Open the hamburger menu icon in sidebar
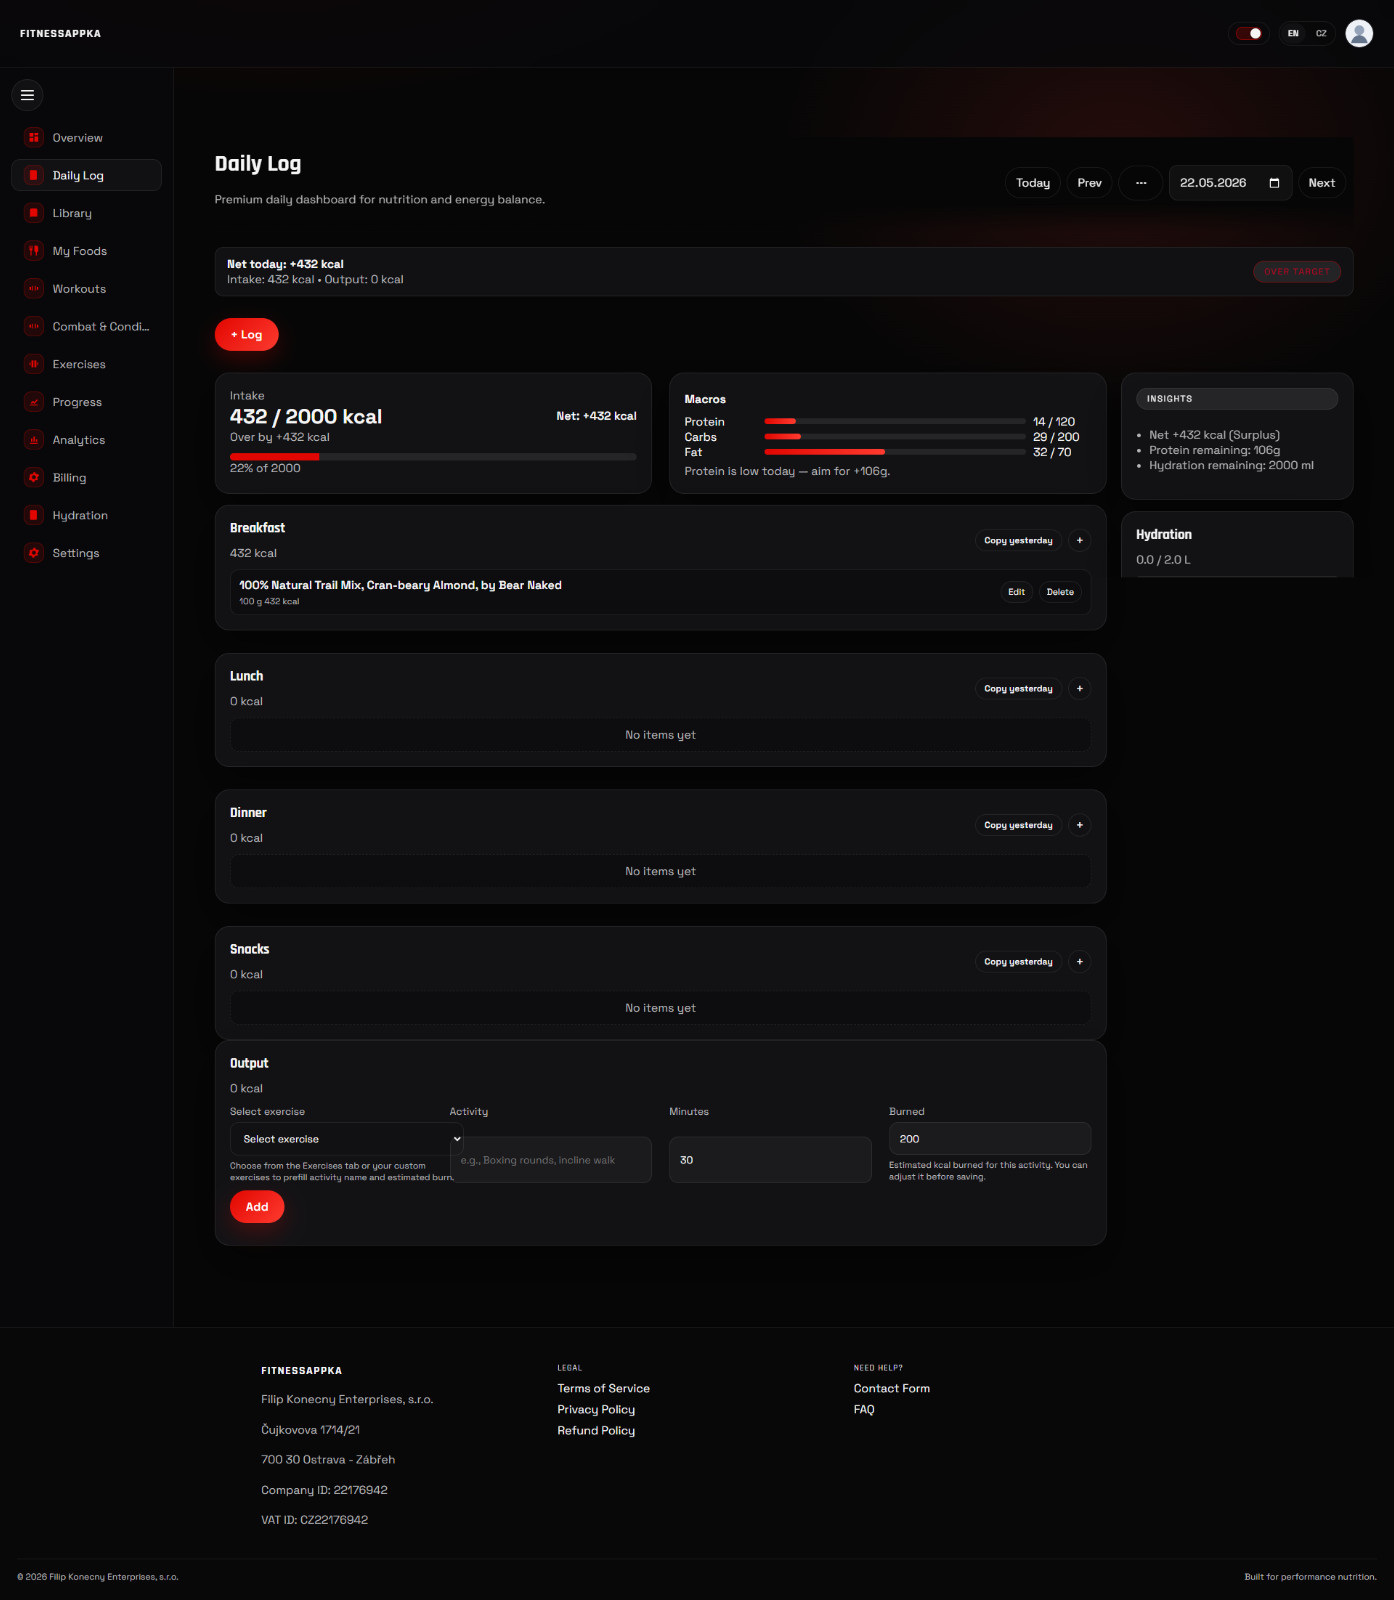This screenshot has height=1600, width=1394. pos(27,95)
